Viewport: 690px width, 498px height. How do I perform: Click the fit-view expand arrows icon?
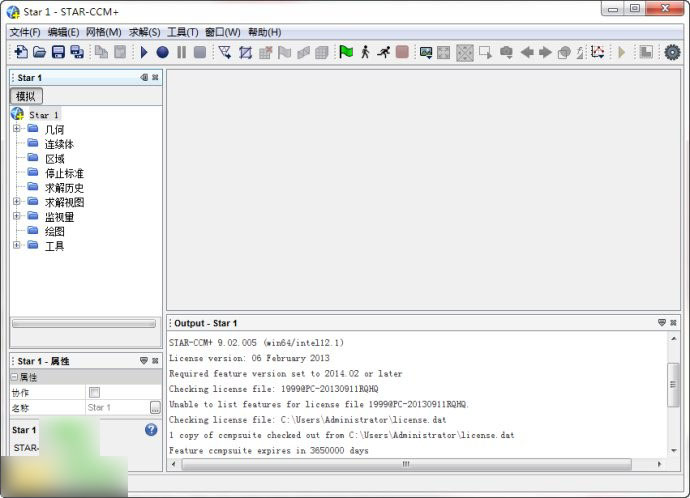(444, 53)
